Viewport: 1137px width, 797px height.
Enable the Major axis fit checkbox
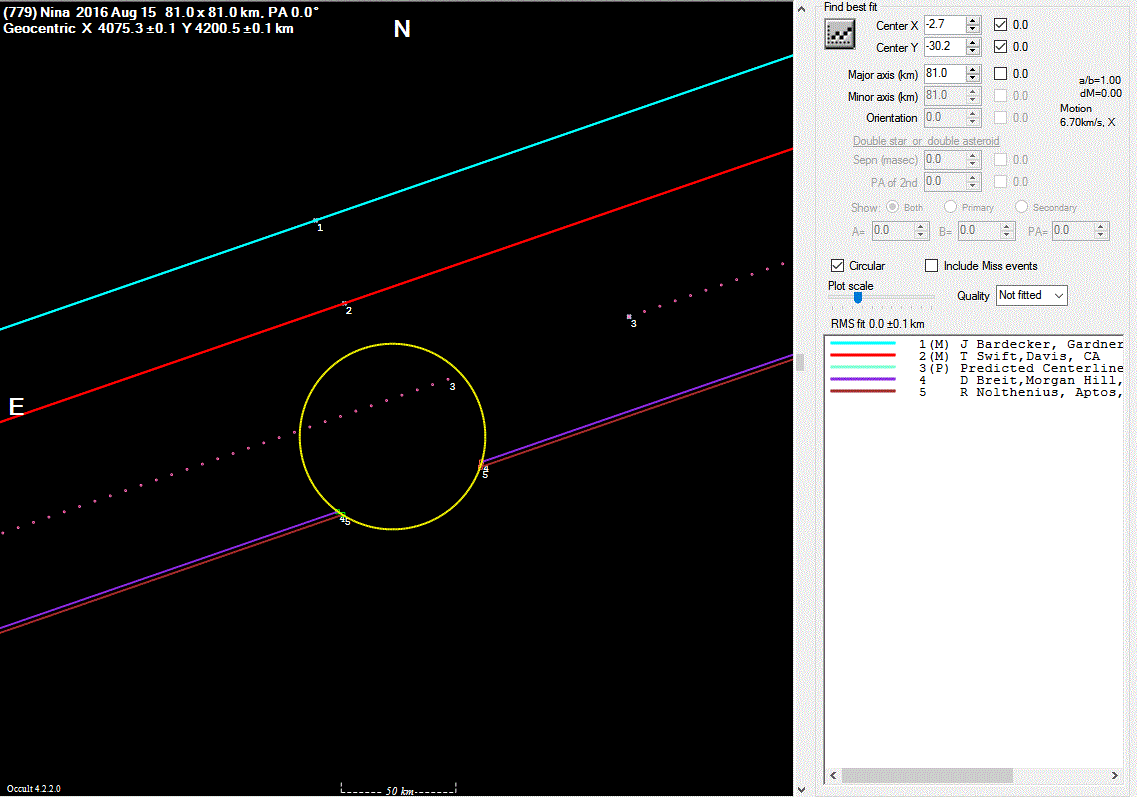pyautogui.click(x=1001, y=74)
